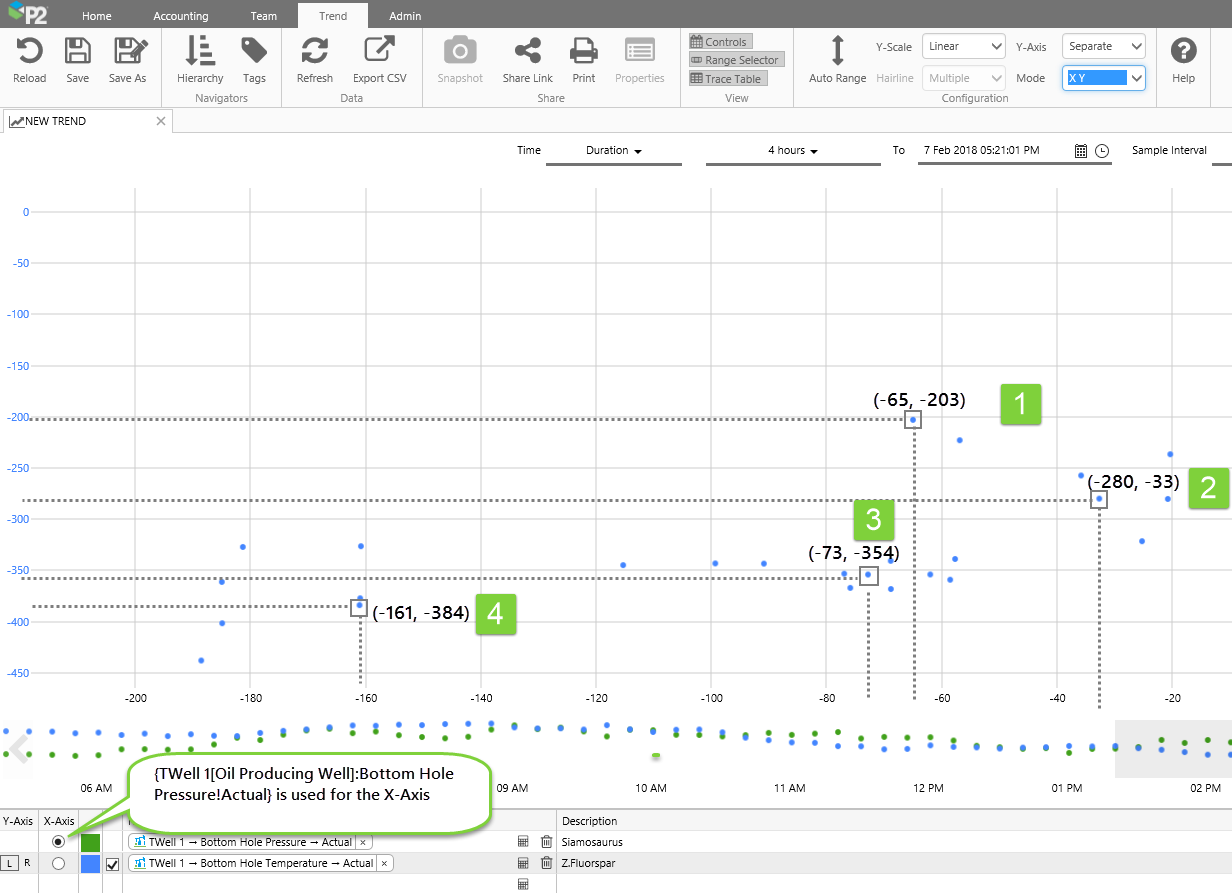Uncheck the Bottom Hole Temperature visibility checkbox
This screenshot has width=1232, height=893.
click(x=112, y=863)
